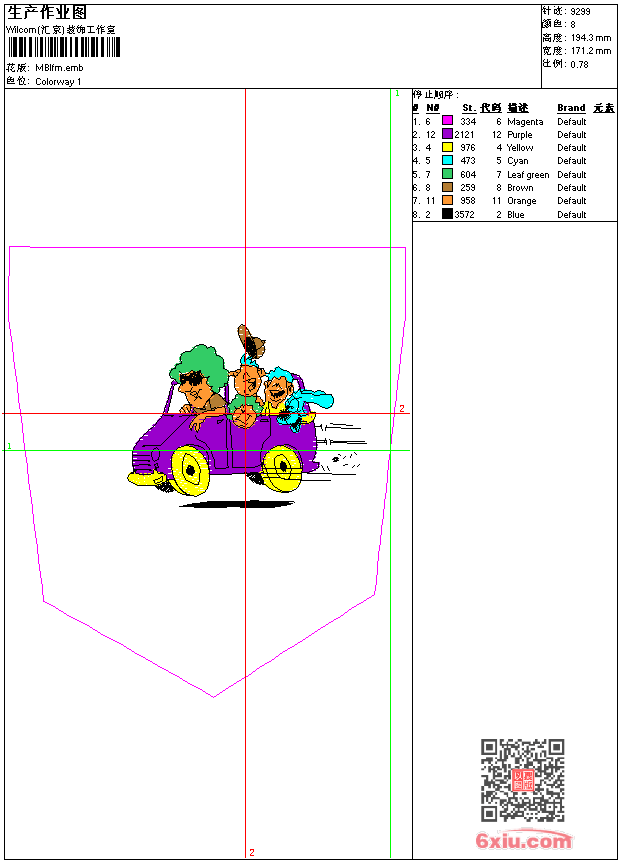Click stitch count 334 in Magenta row
This screenshot has width=620, height=860.
coord(468,122)
